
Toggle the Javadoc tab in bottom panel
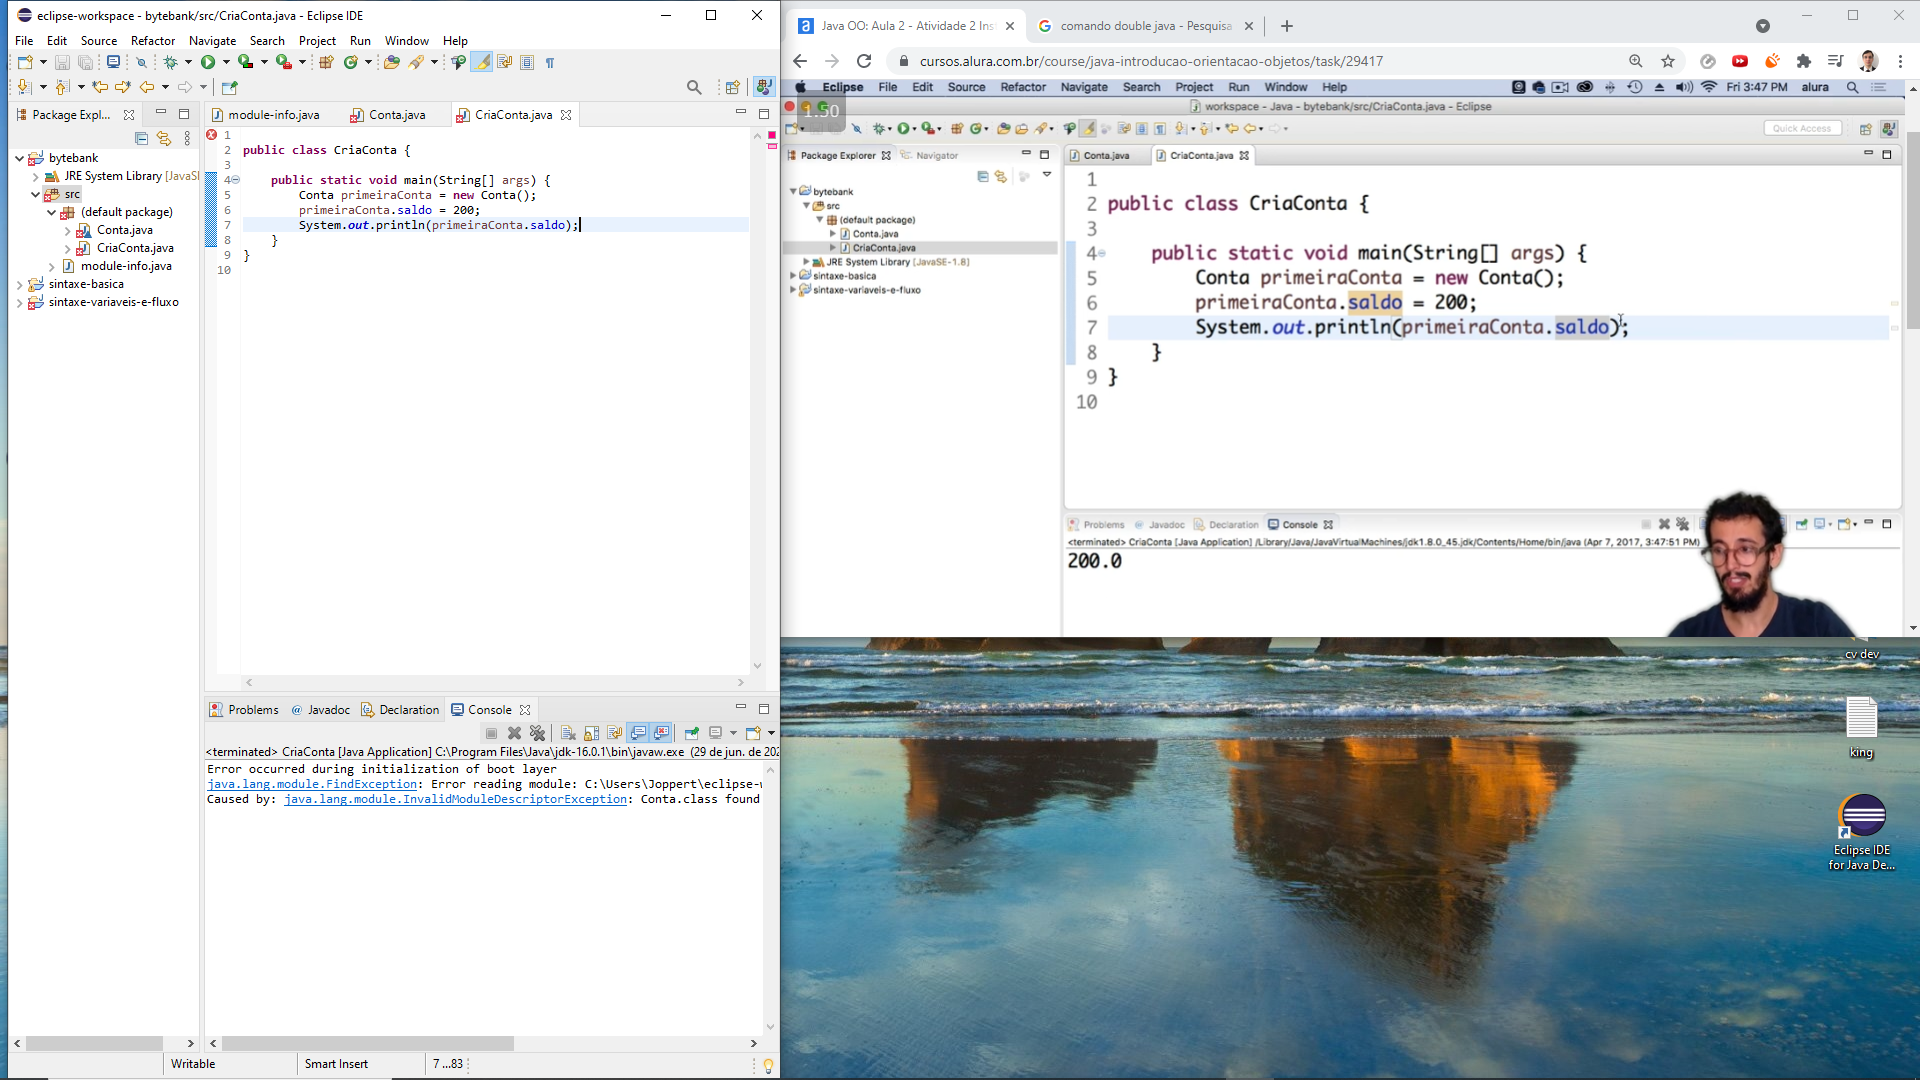[x=327, y=709]
